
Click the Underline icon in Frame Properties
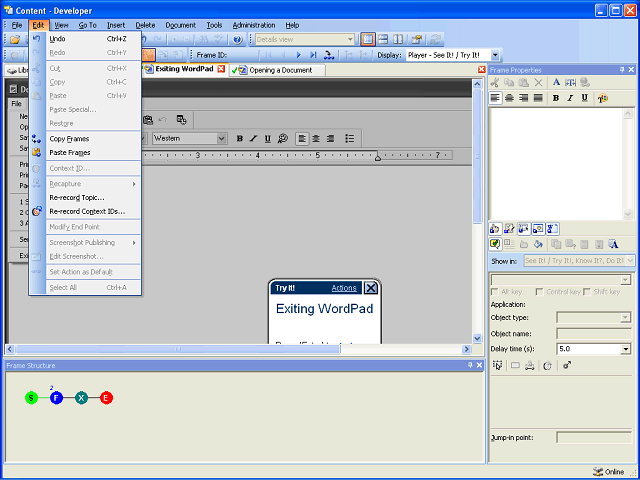coord(584,98)
